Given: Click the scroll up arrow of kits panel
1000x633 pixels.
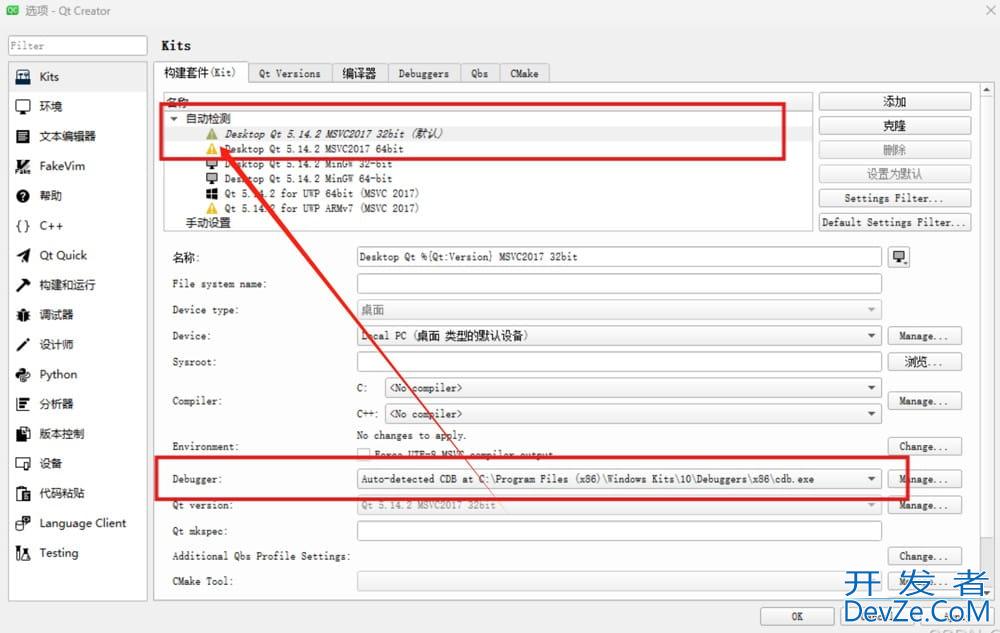Looking at the screenshot, I should coord(987,90).
